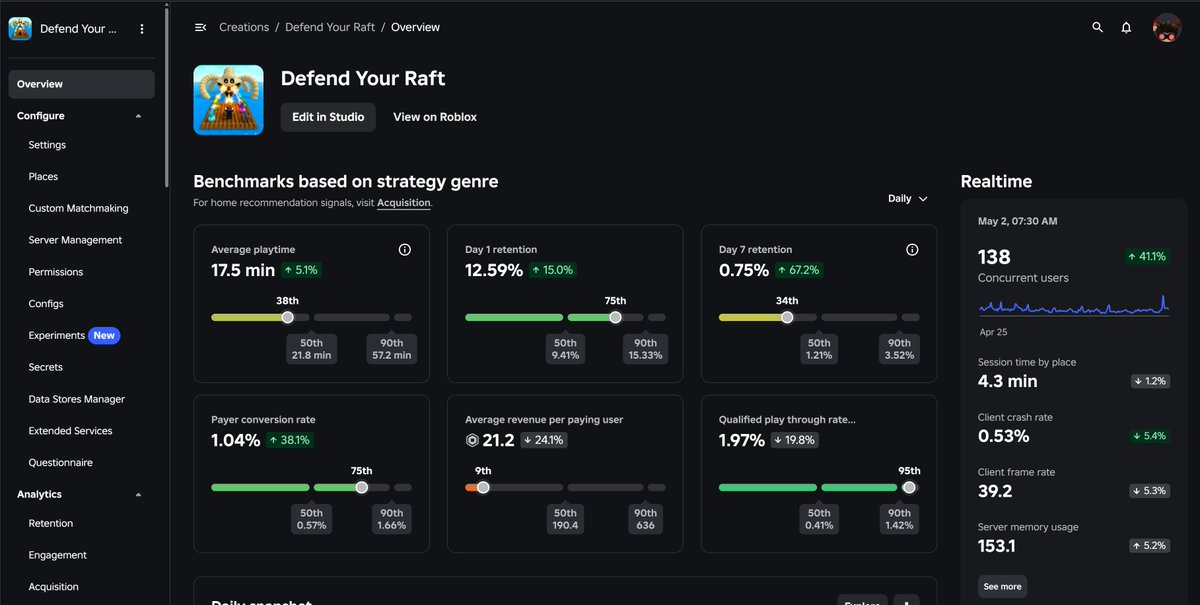This screenshot has width=1200, height=605.
Task: Open the user avatar menu
Action: tap(1167, 28)
